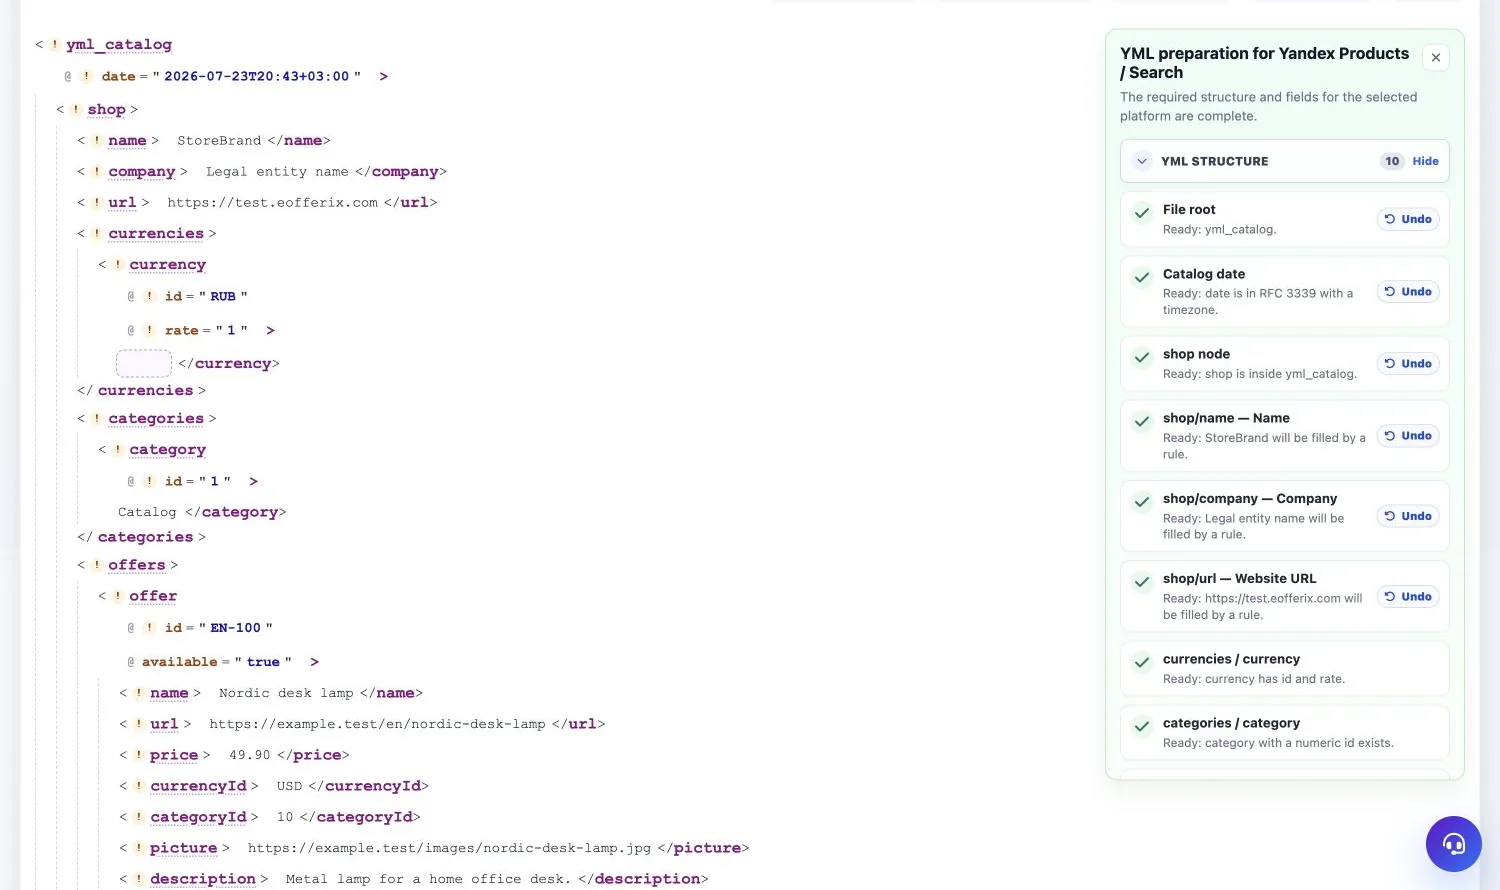Screen dimensions: 1500x890
Task: Click the warning icon beside offers tag
Action: [97, 565]
